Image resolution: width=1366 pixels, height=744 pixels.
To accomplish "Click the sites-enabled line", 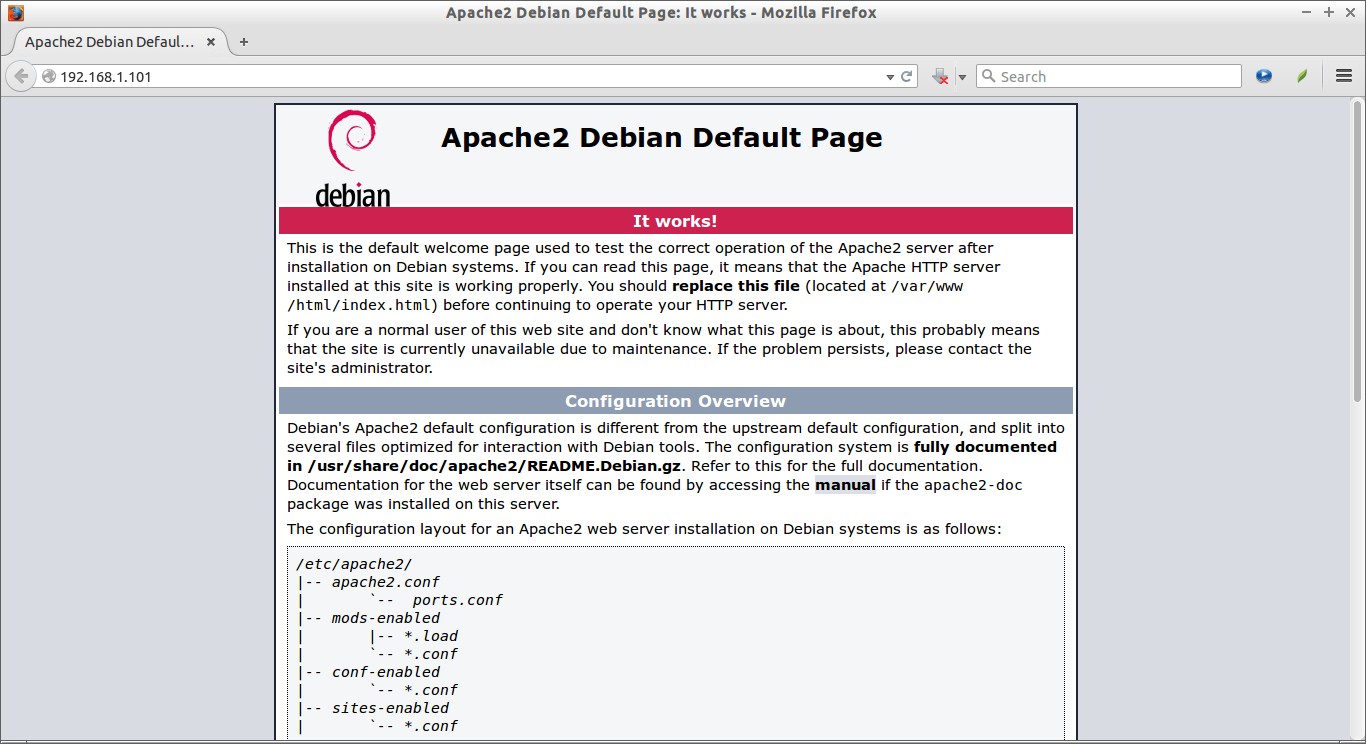I will pyautogui.click(x=390, y=708).
